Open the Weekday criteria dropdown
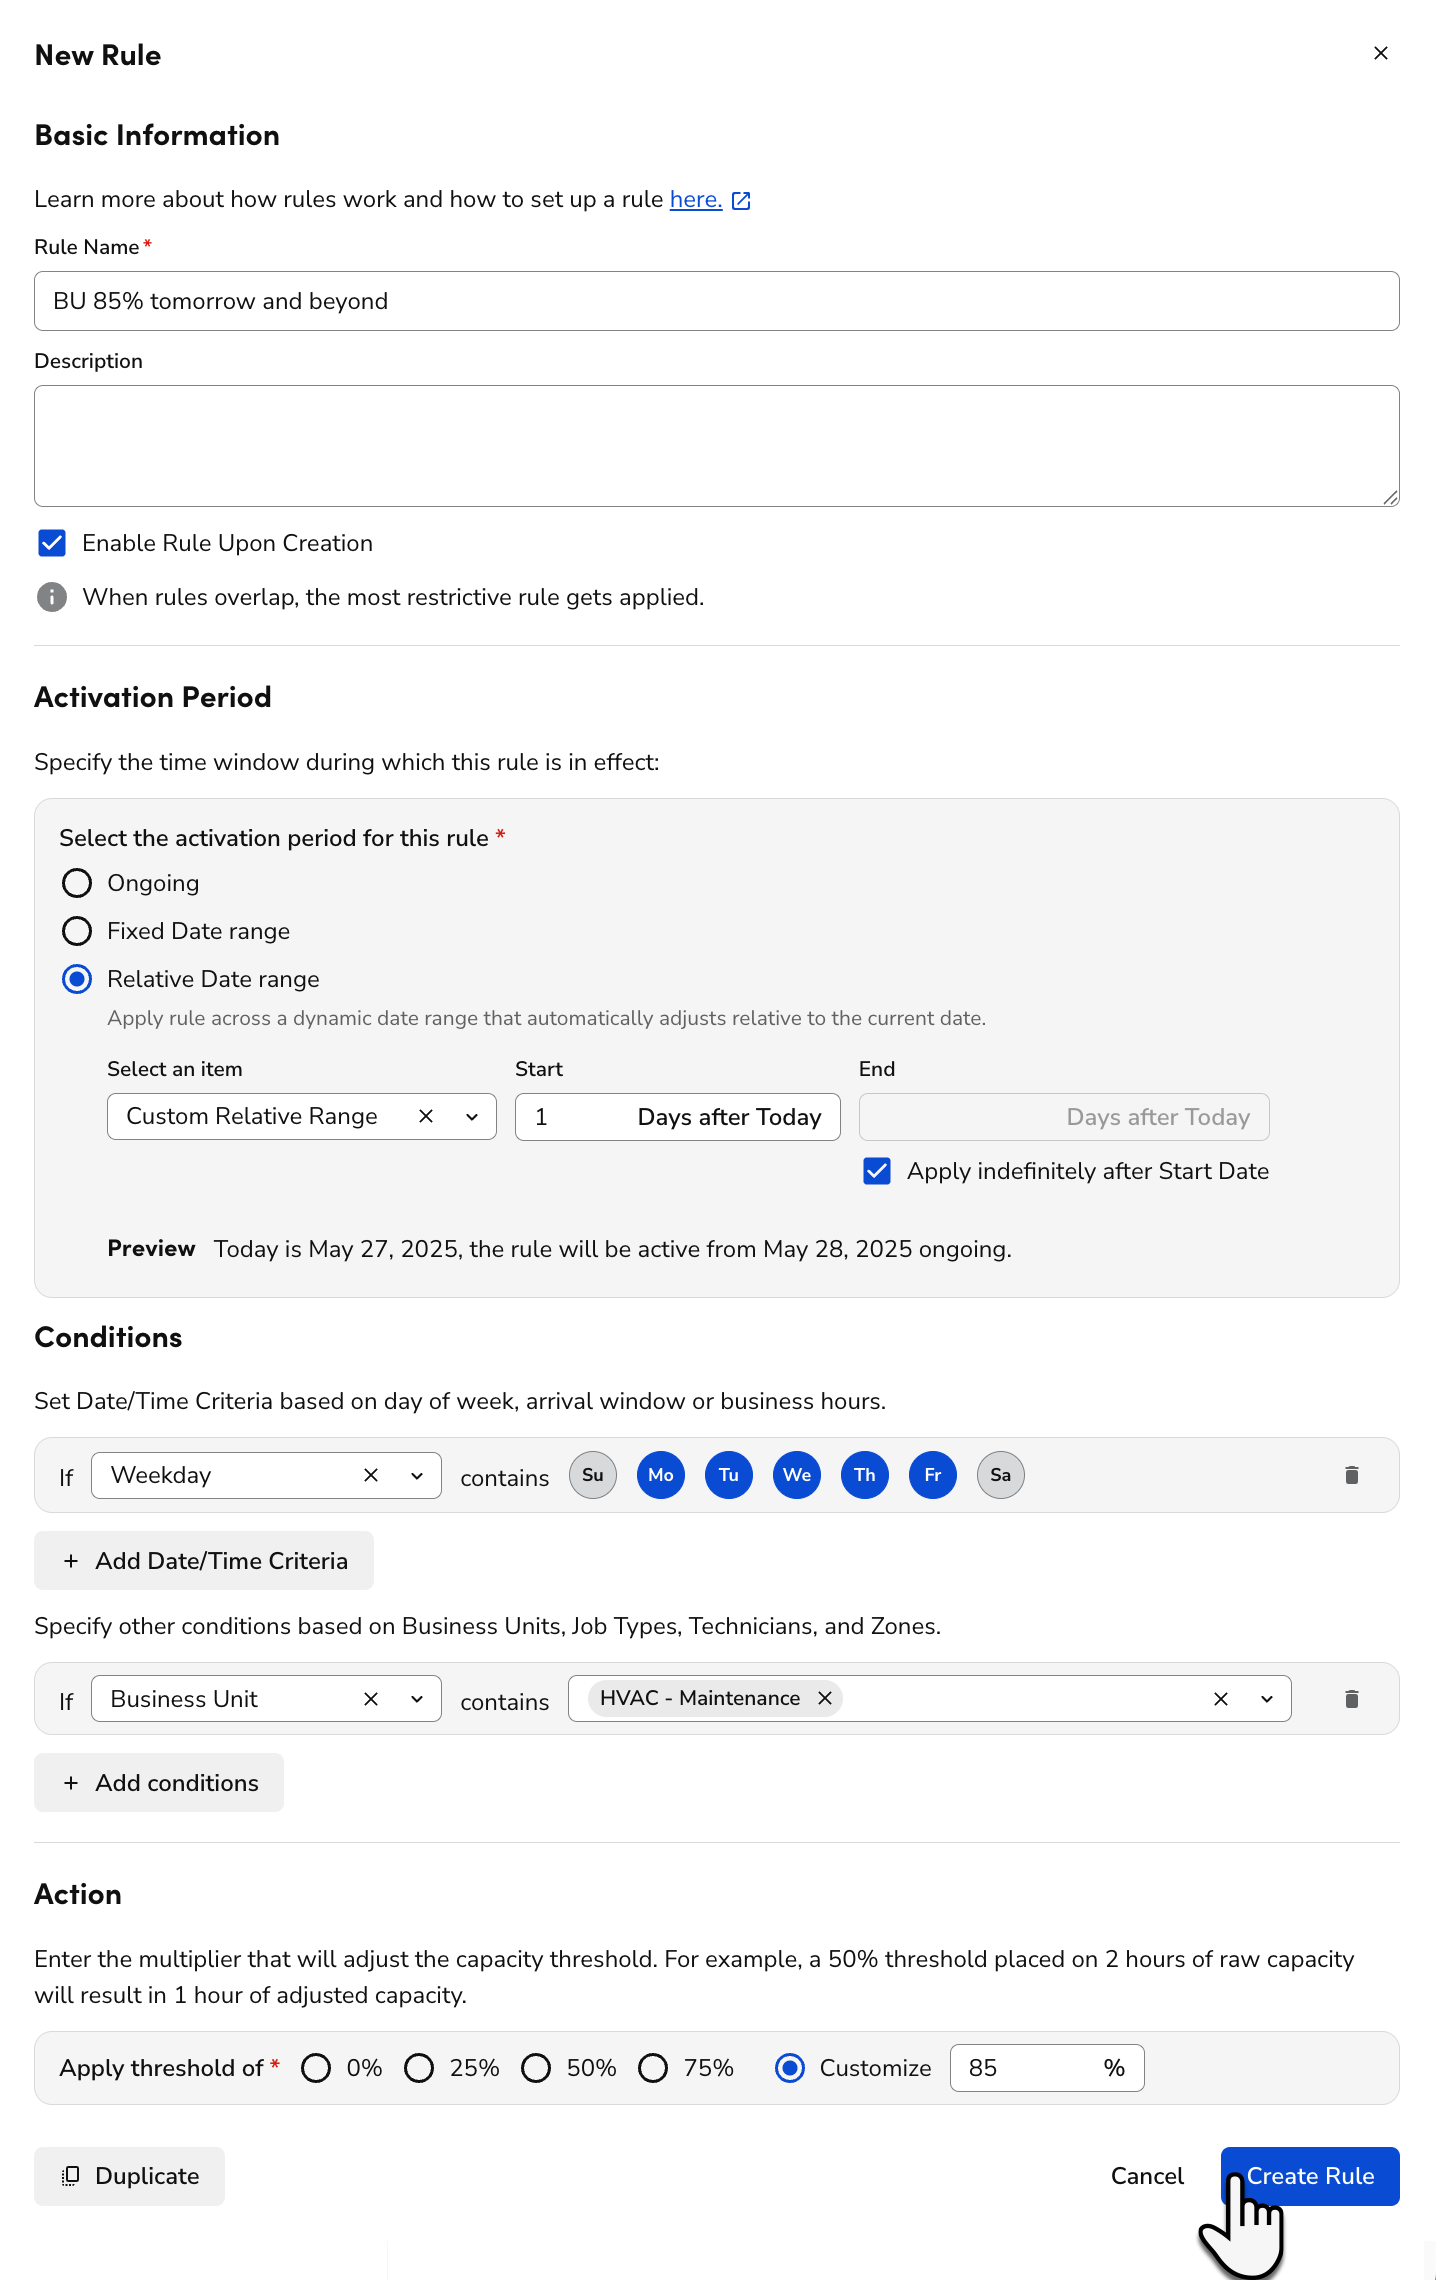The height and width of the screenshot is (2280, 1436). 417,1475
